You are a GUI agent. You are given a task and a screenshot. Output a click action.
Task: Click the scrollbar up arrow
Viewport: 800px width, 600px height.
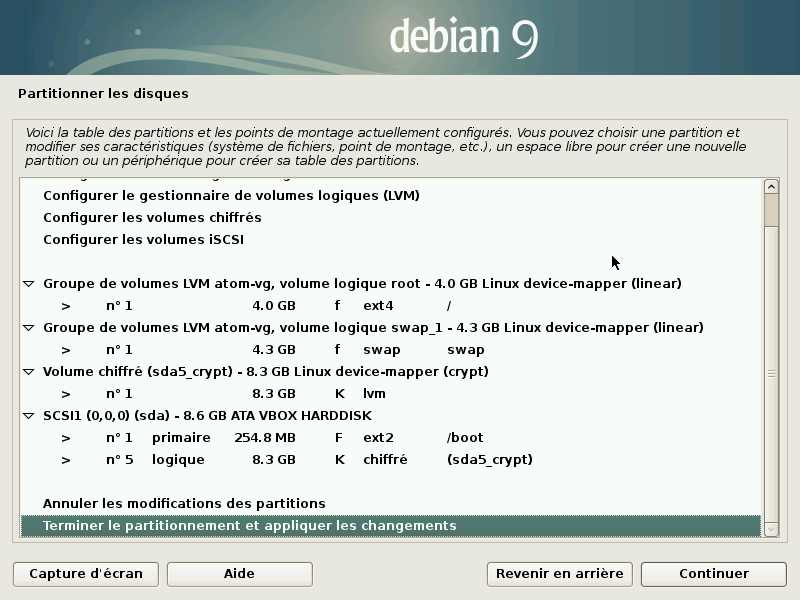pyautogui.click(x=771, y=186)
